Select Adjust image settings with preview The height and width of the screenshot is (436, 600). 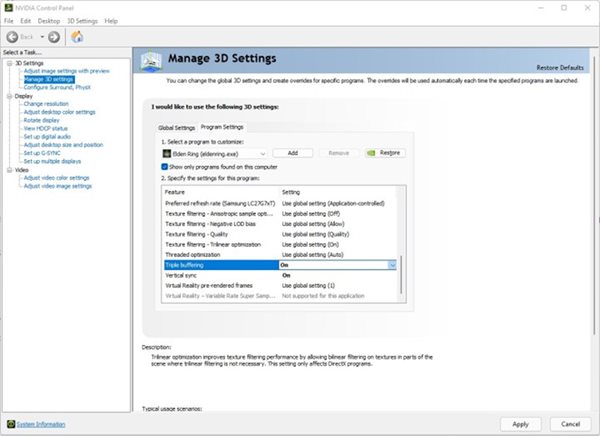[x=67, y=71]
